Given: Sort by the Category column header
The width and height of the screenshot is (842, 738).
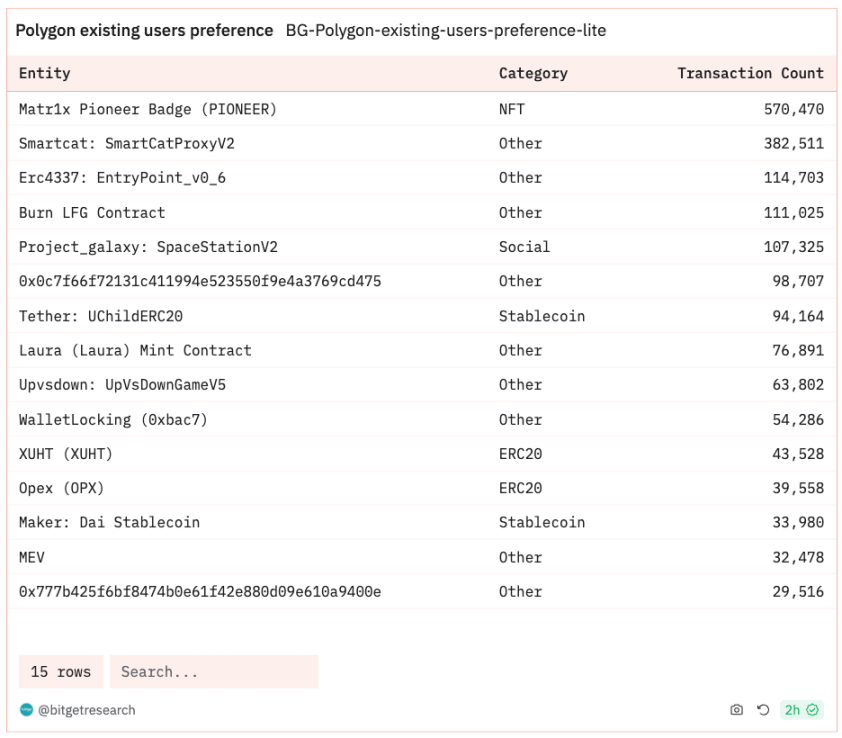Looking at the screenshot, I should point(533,73).
